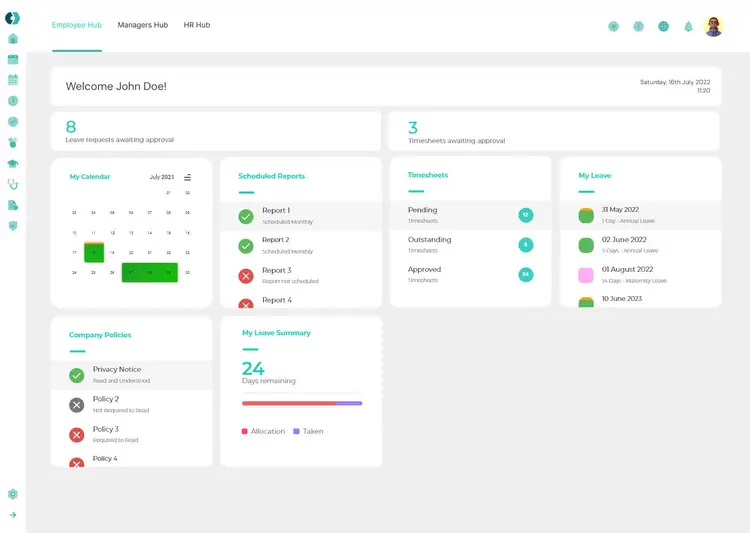The height and width of the screenshot is (533, 750).
Task: Toggle Privacy Notice green checkmark
Action: (76, 375)
